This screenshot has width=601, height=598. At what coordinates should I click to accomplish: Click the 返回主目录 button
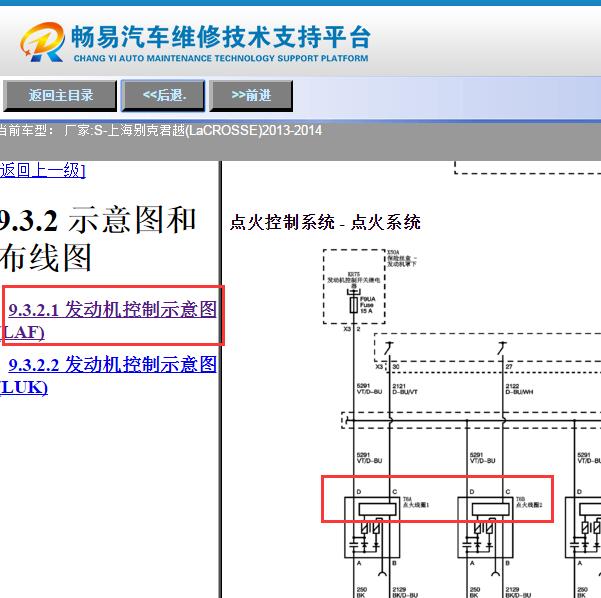tap(60, 95)
